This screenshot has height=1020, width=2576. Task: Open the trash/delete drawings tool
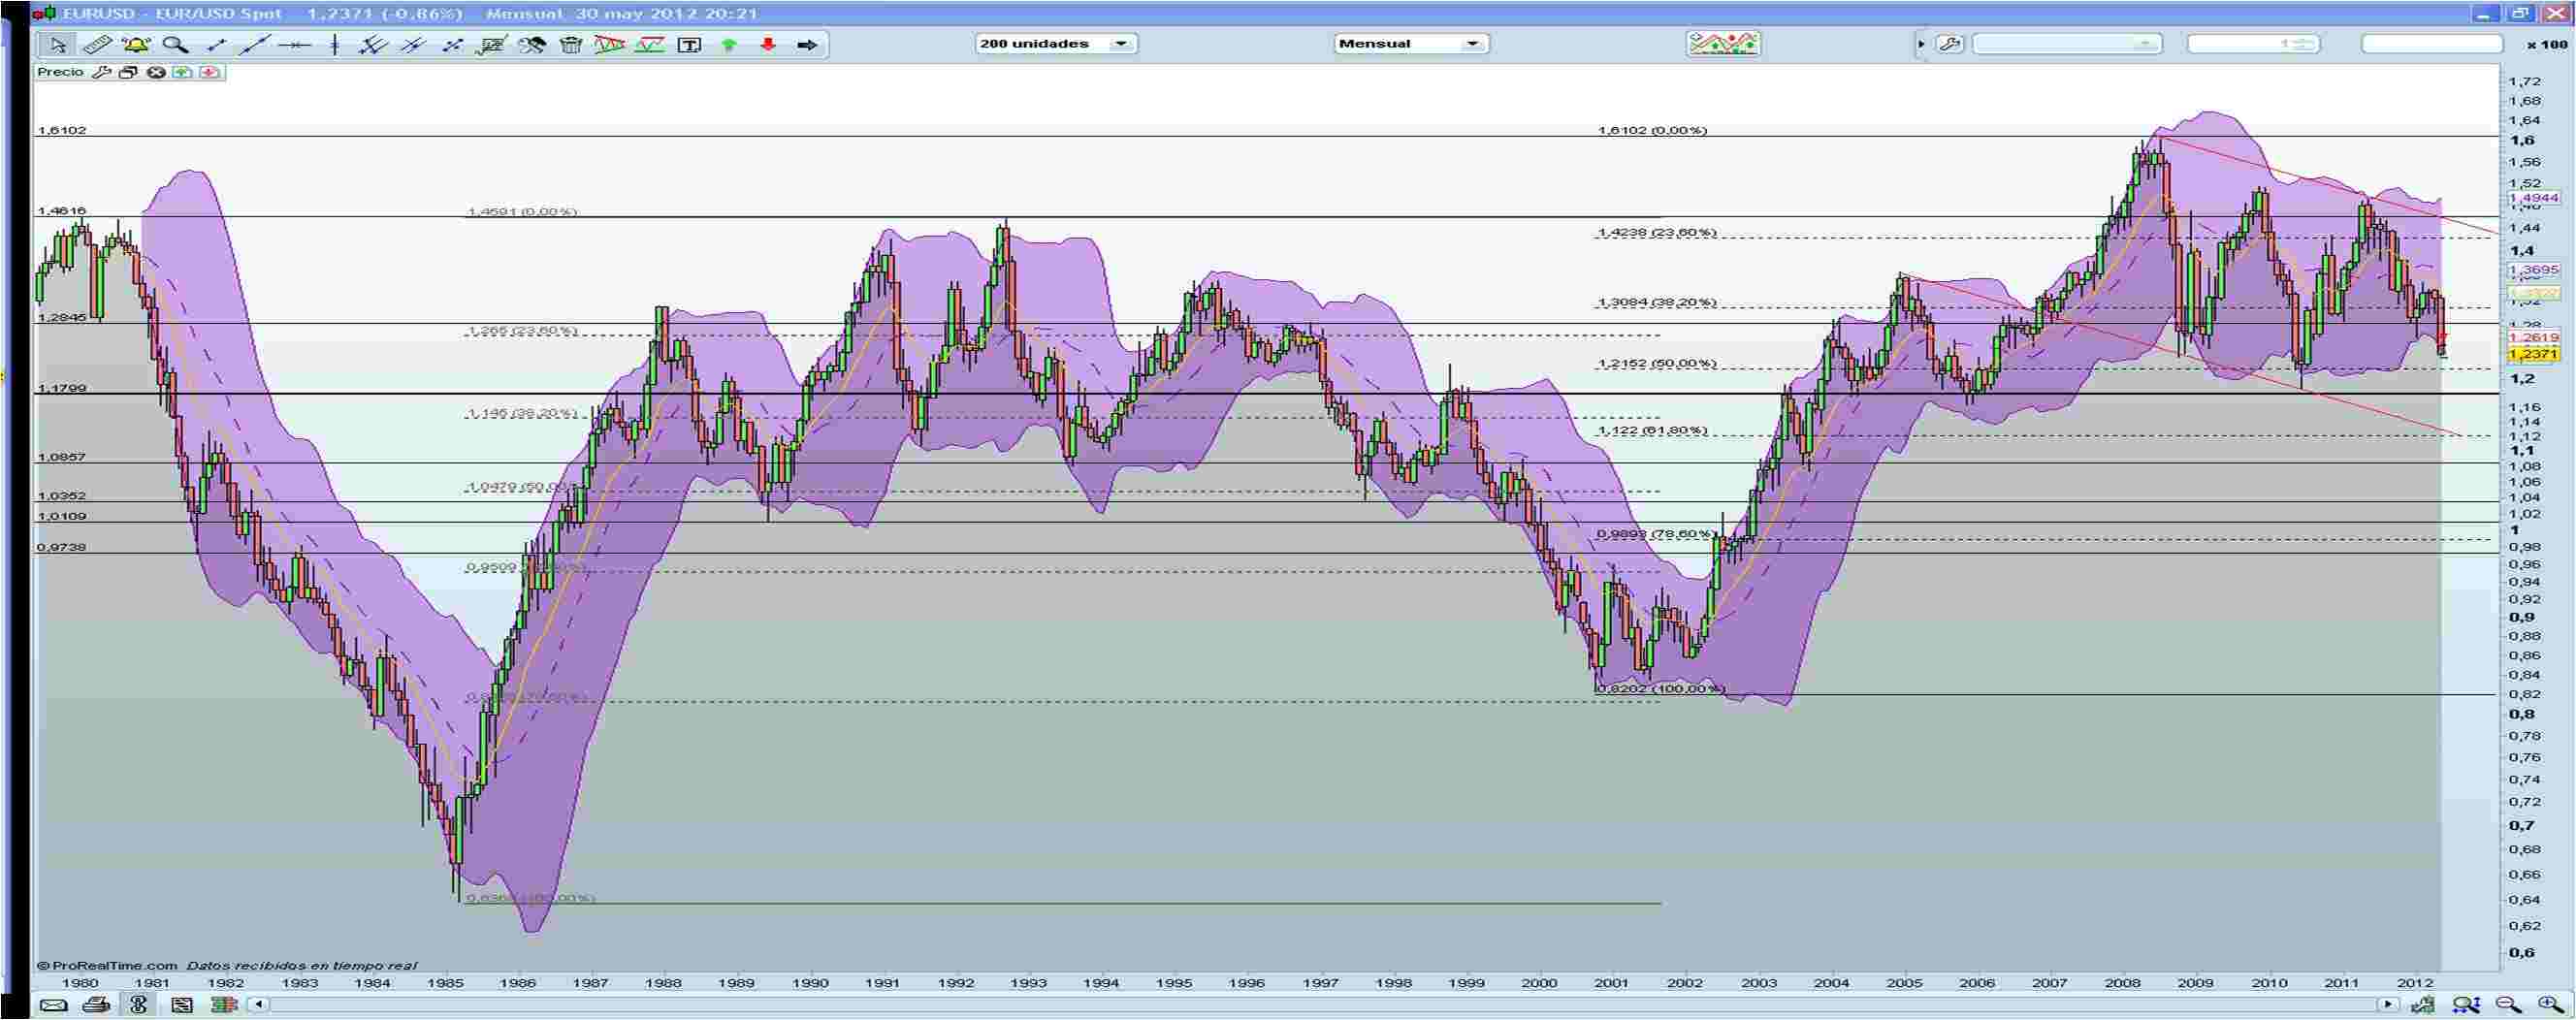(573, 44)
